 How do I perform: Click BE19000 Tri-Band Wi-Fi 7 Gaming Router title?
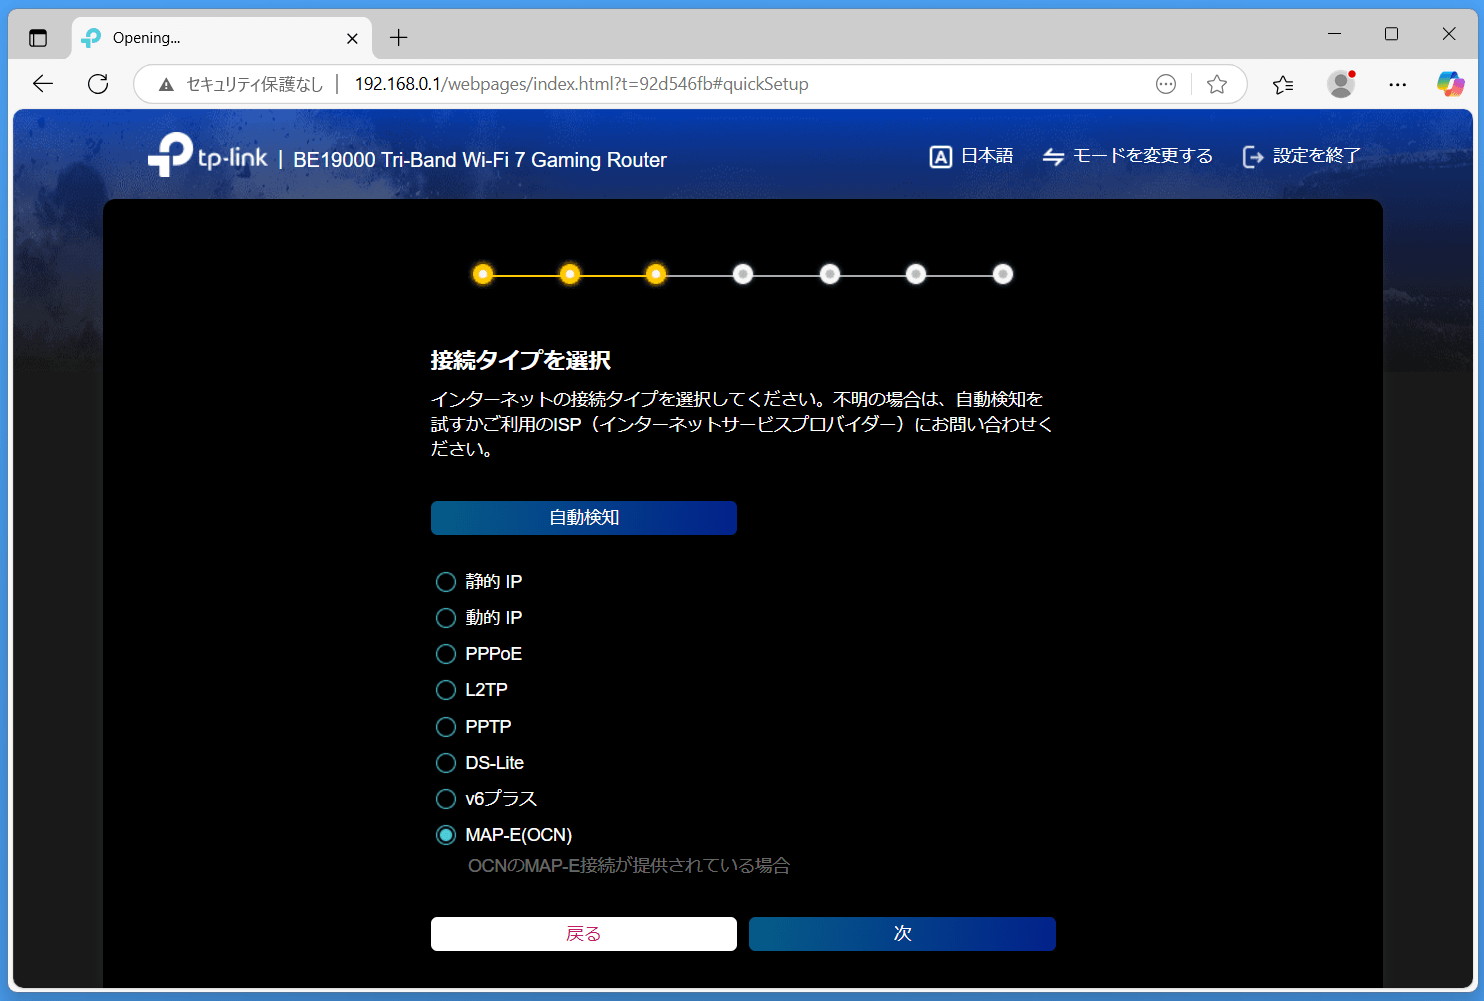pyautogui.click(x=480, y=160)
